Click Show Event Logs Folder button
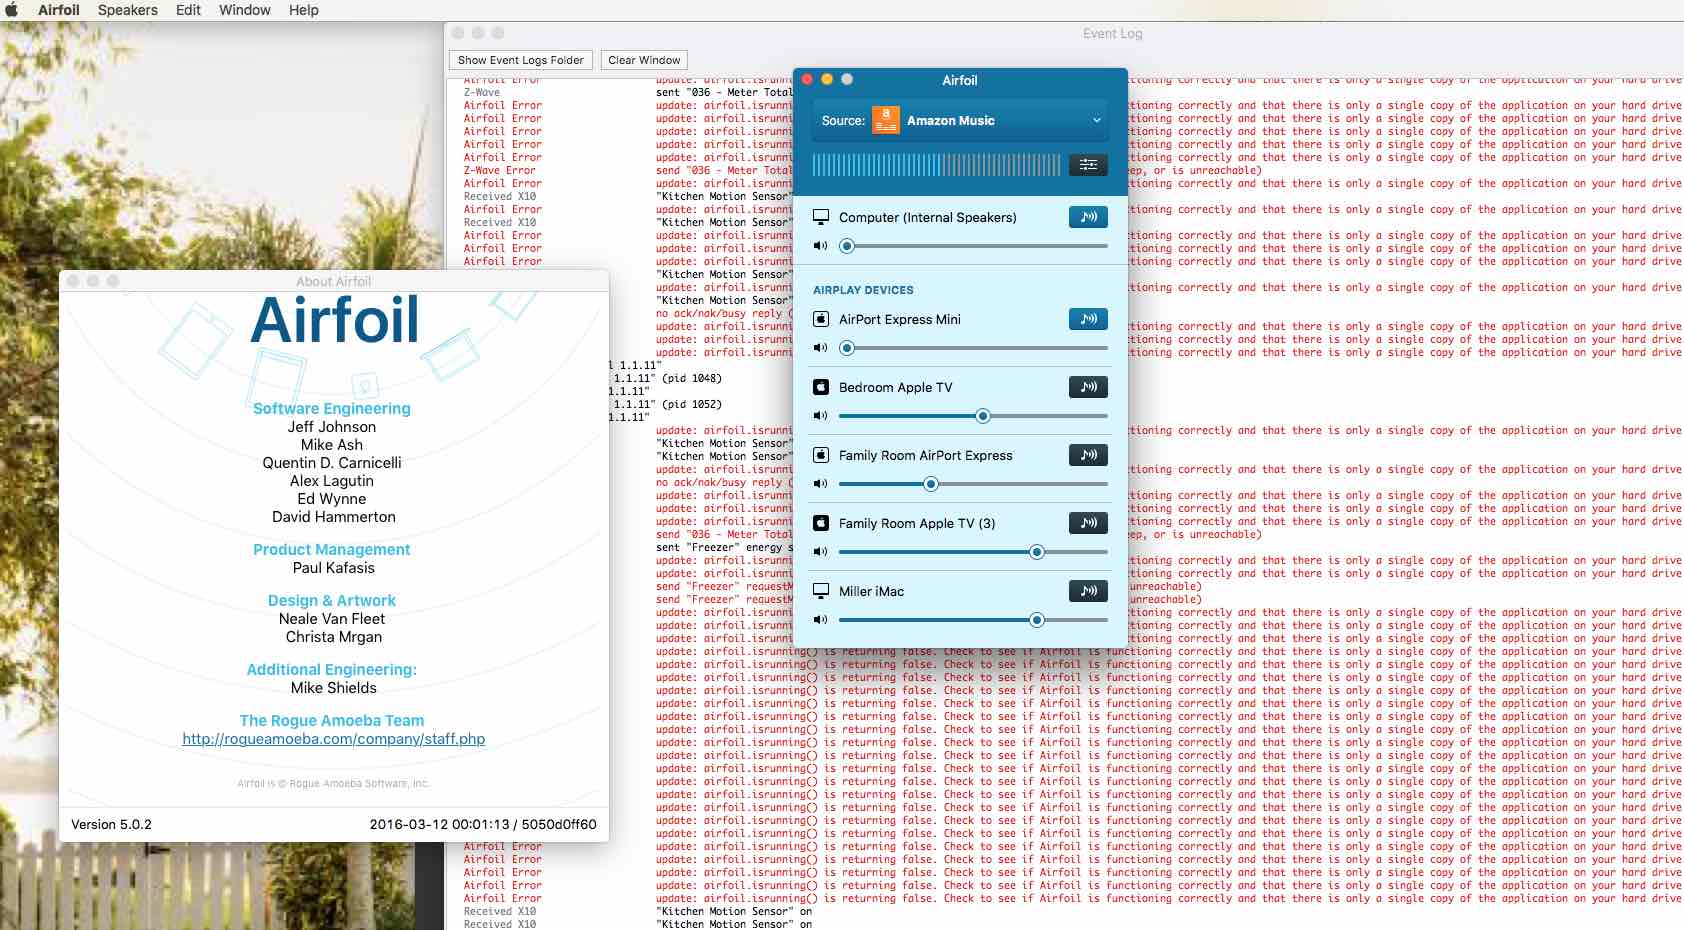 coord(521,60)
